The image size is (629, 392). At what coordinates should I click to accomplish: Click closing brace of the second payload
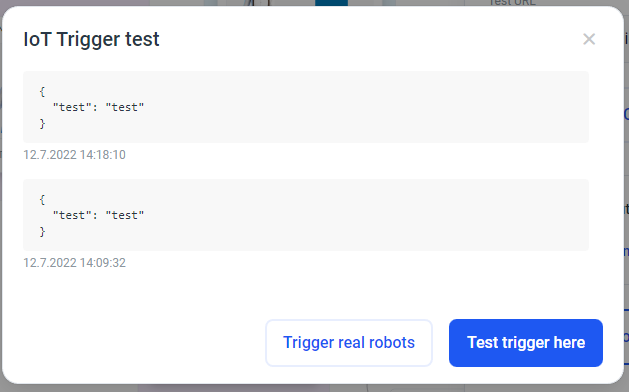tap(42, 232)
